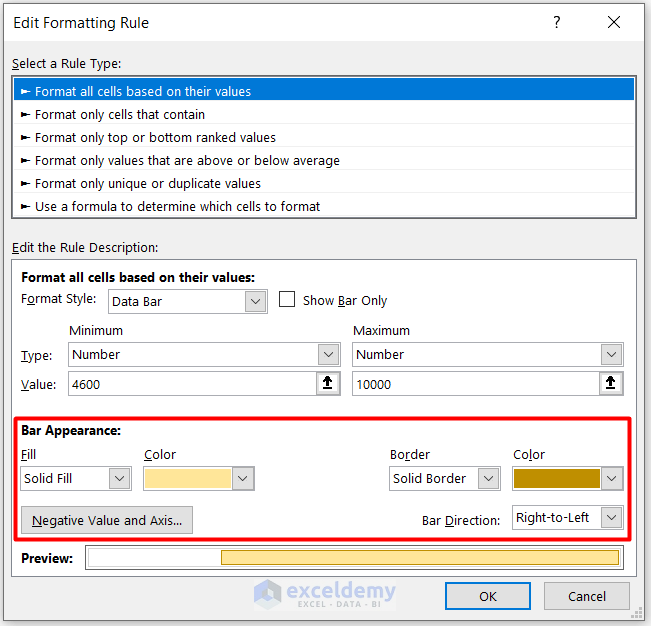Viewport: 651px width, 626px height.
Task: Open the Border style dropdown
Action: pos(489,478)
